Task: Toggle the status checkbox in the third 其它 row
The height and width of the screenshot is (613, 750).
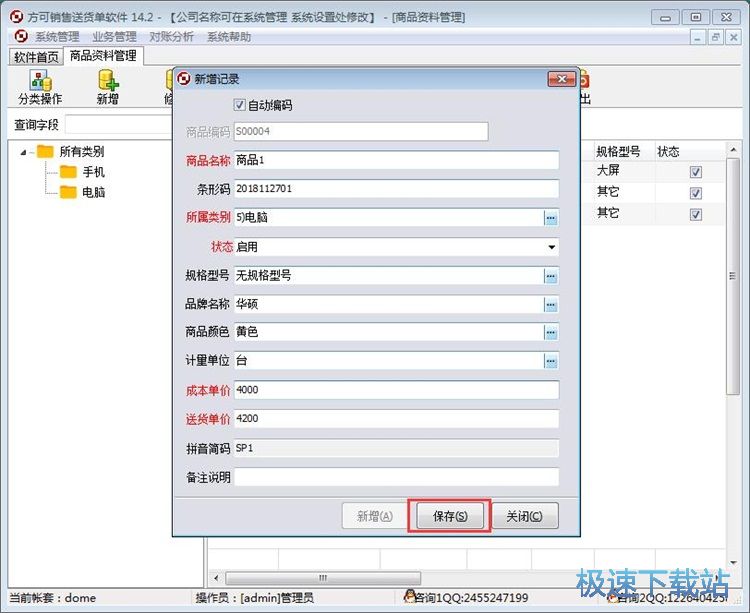Action: tap(696, 214)
